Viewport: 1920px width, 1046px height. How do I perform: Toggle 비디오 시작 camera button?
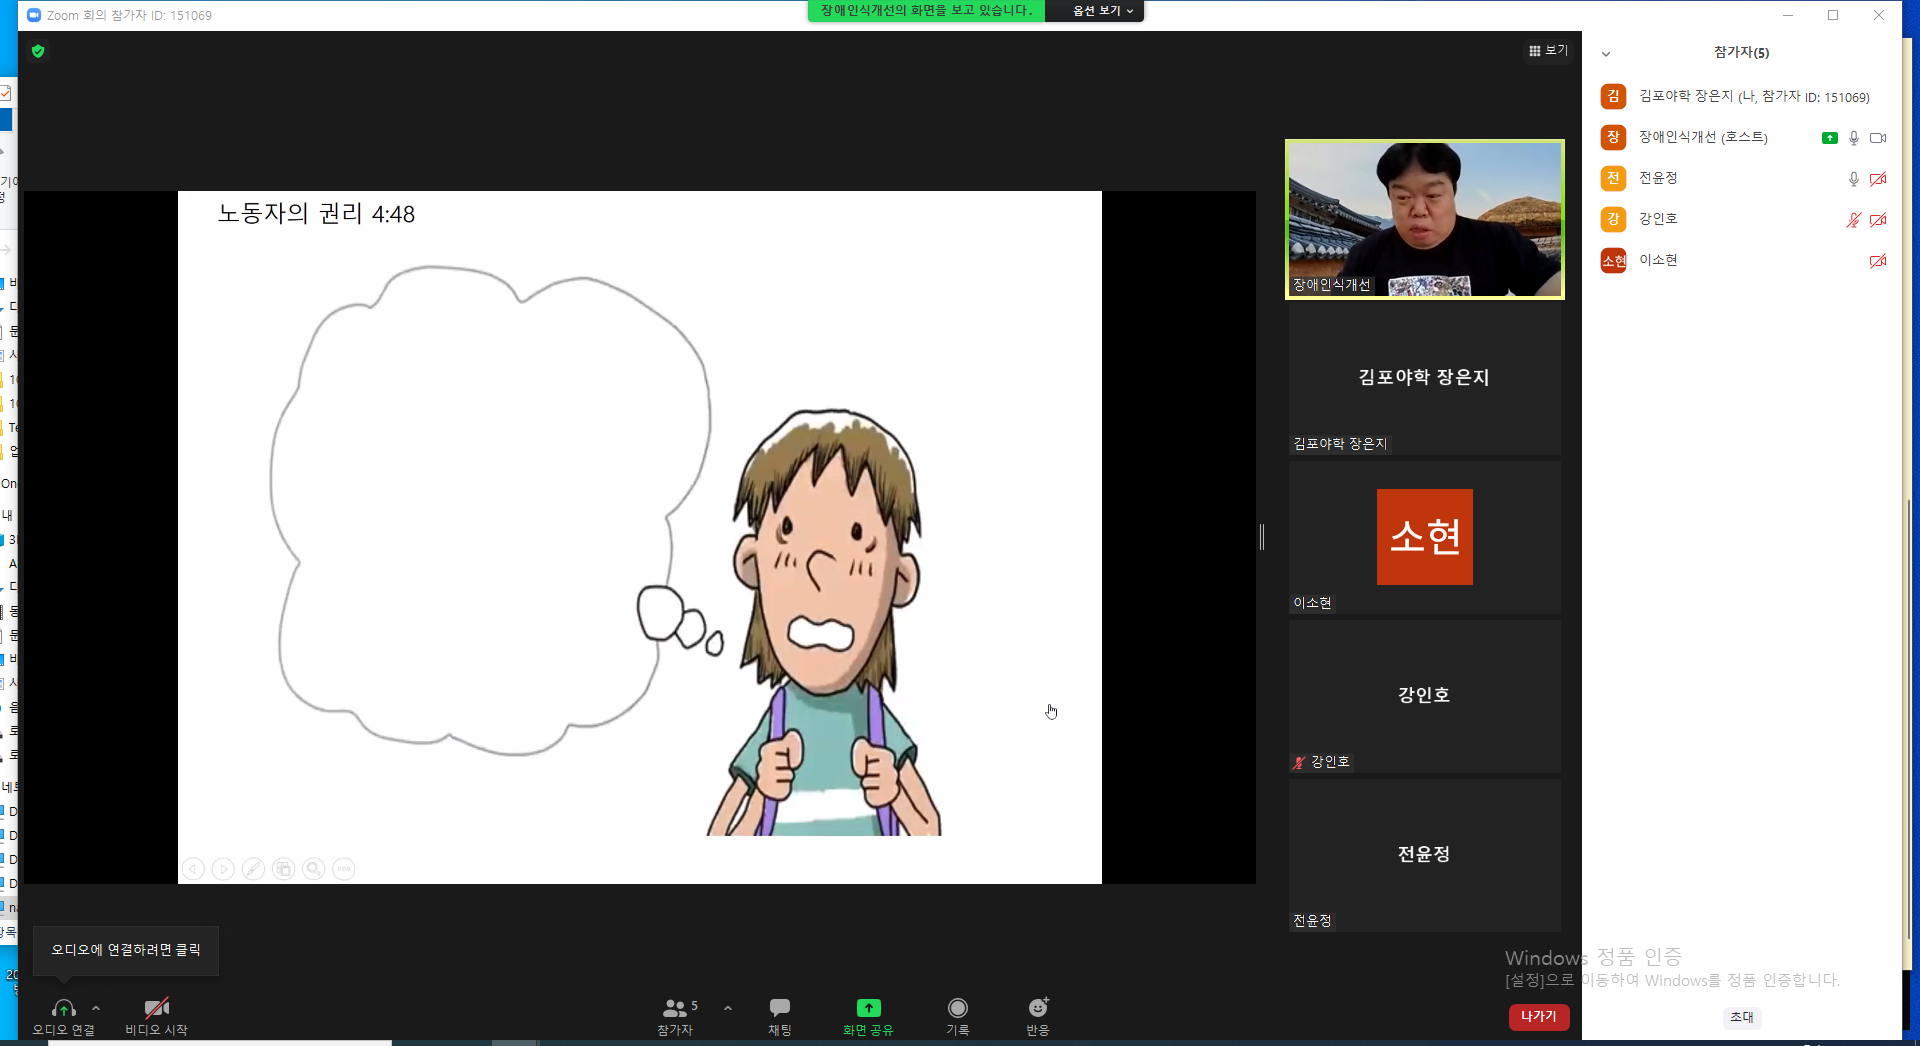[156, 1015]
